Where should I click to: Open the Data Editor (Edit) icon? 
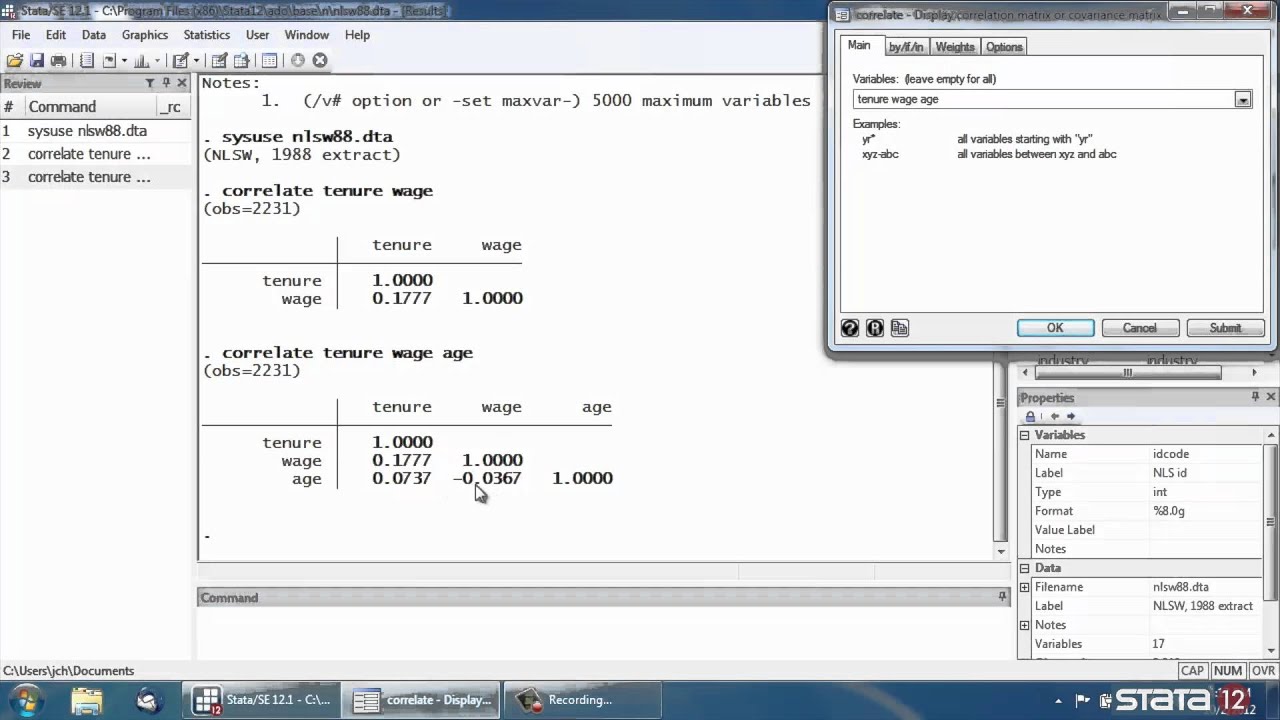[x=219, y=60]
